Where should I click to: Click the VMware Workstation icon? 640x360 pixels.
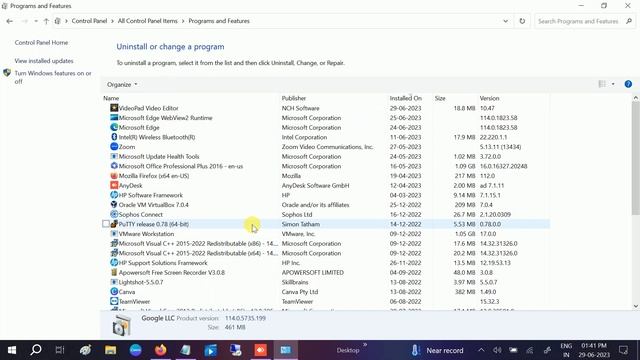(114, 234)
